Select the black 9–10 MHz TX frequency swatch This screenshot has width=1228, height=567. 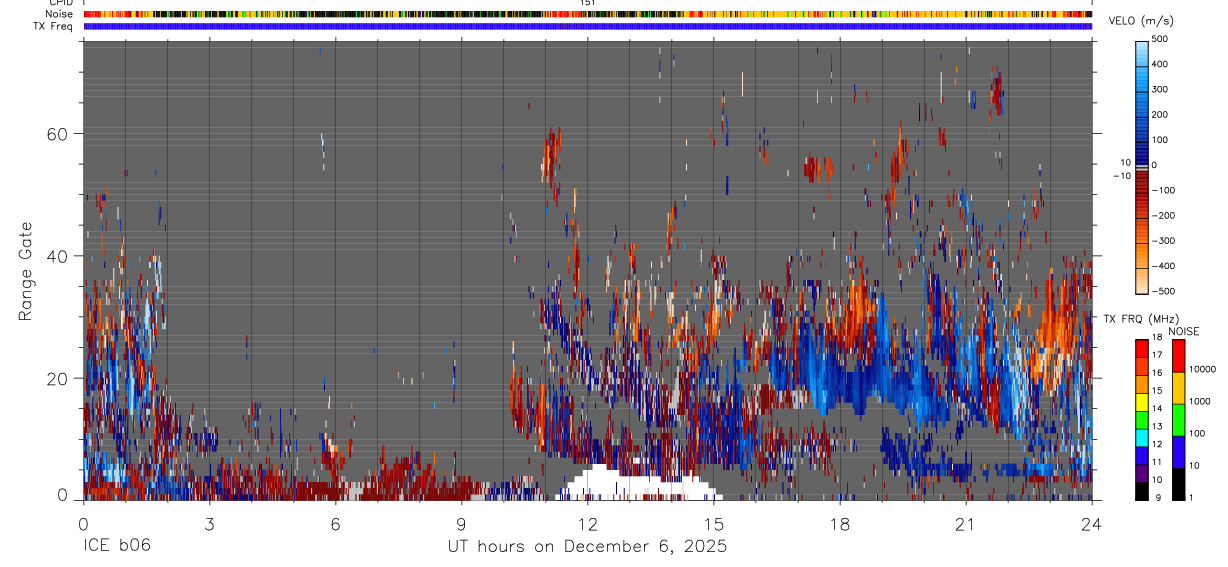tap(1143, 492)
